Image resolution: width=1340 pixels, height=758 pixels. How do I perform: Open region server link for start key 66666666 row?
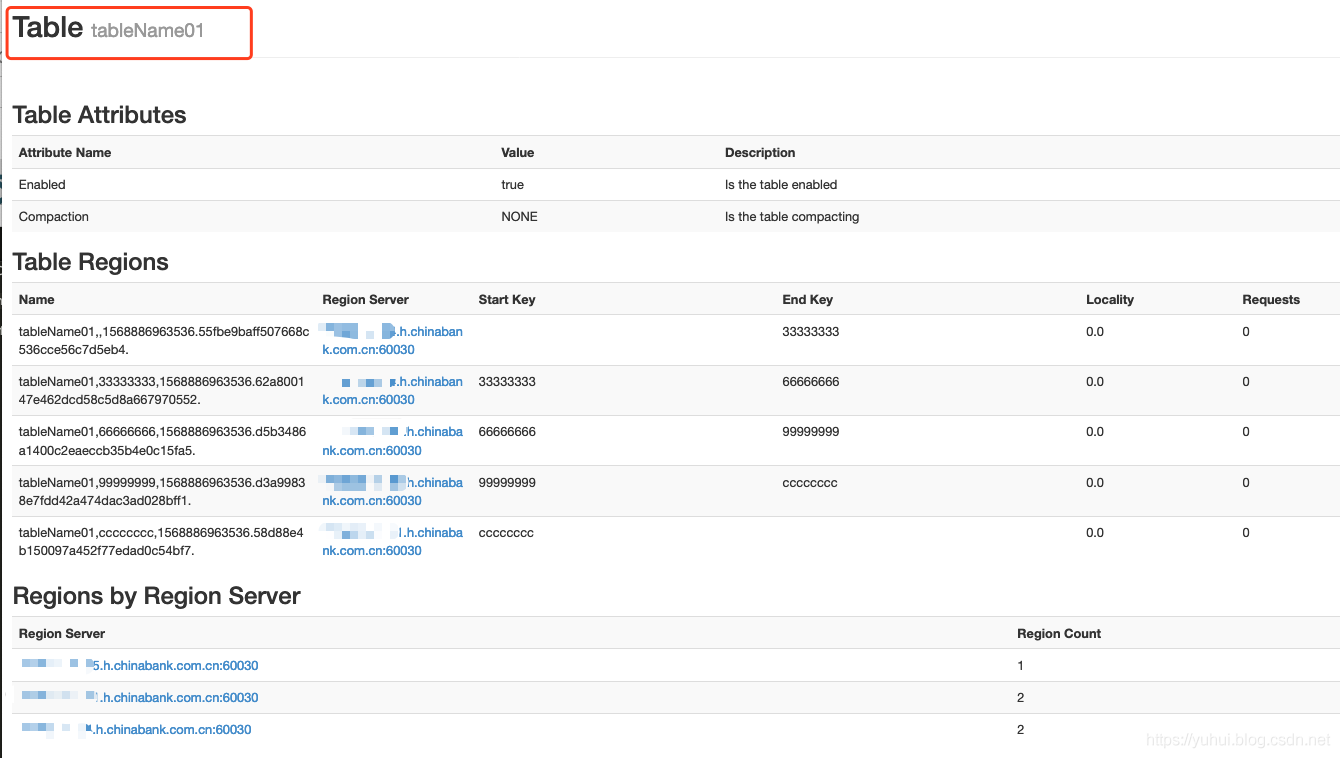pos(392,441)
